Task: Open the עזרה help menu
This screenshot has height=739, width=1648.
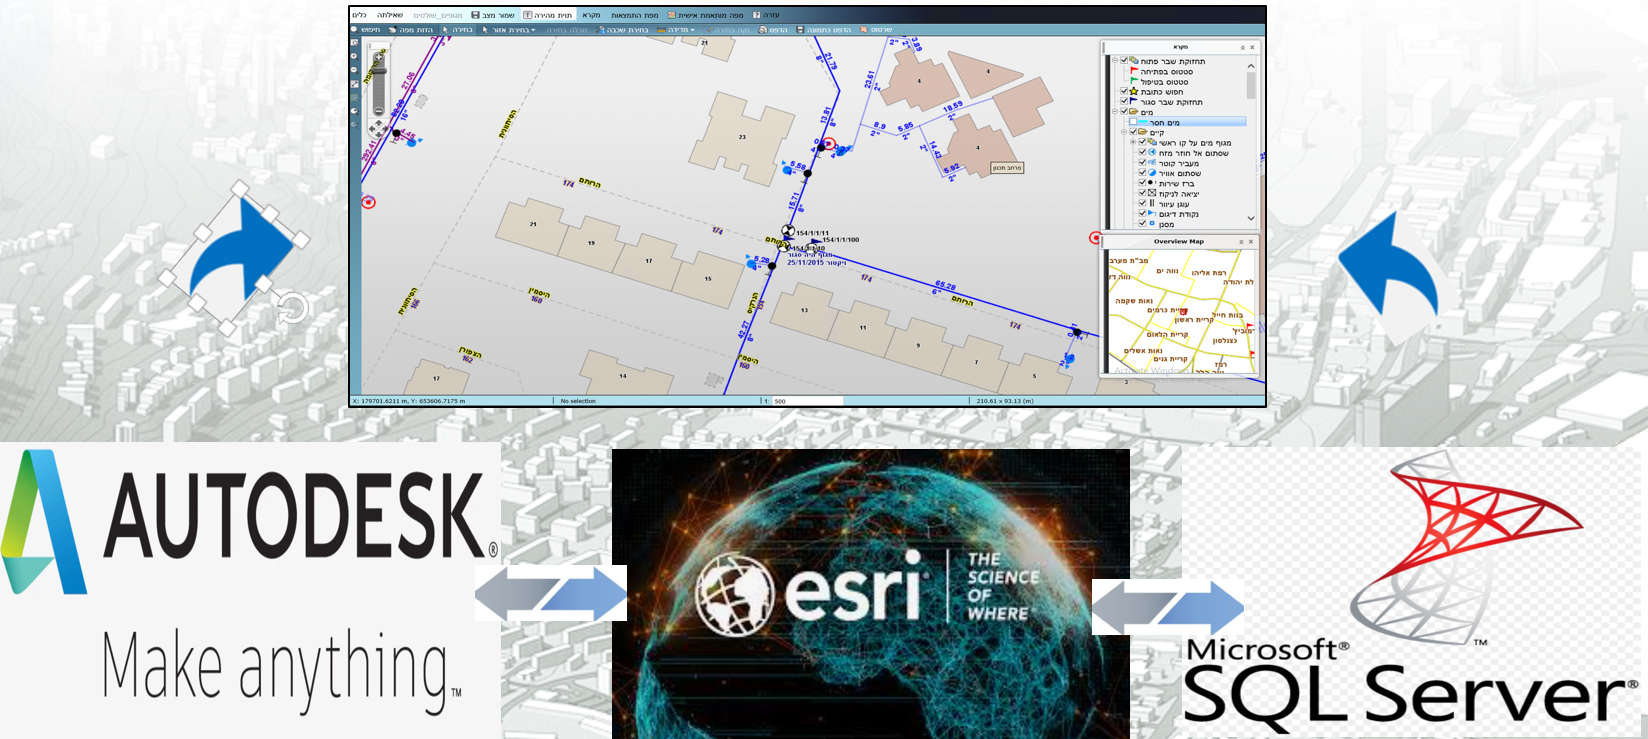Action: [766, 15]
